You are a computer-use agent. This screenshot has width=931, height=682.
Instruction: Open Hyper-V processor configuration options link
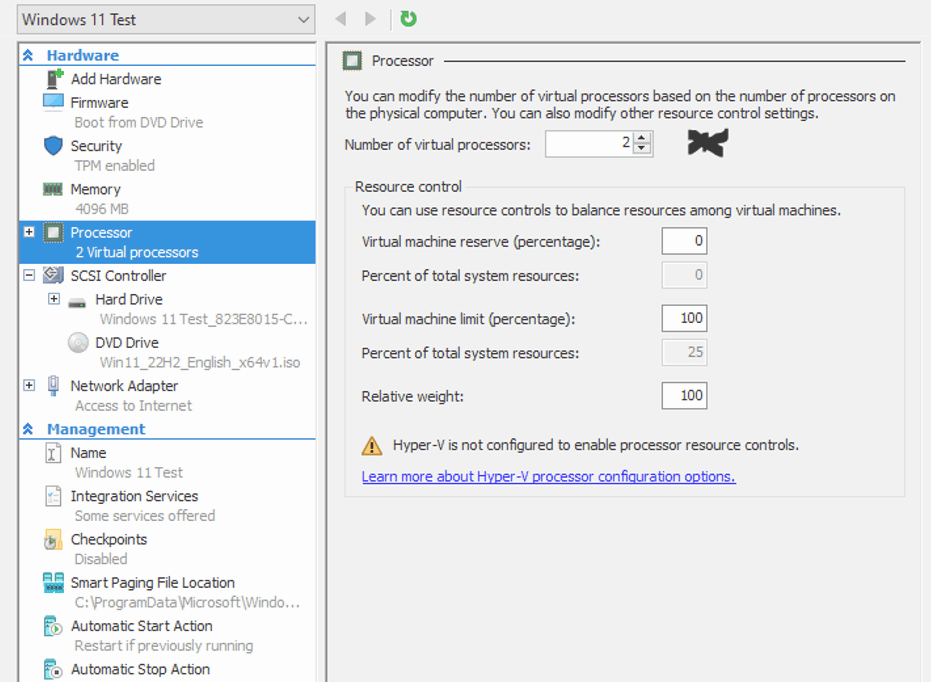pyautogui.click(x=548, y=477)
